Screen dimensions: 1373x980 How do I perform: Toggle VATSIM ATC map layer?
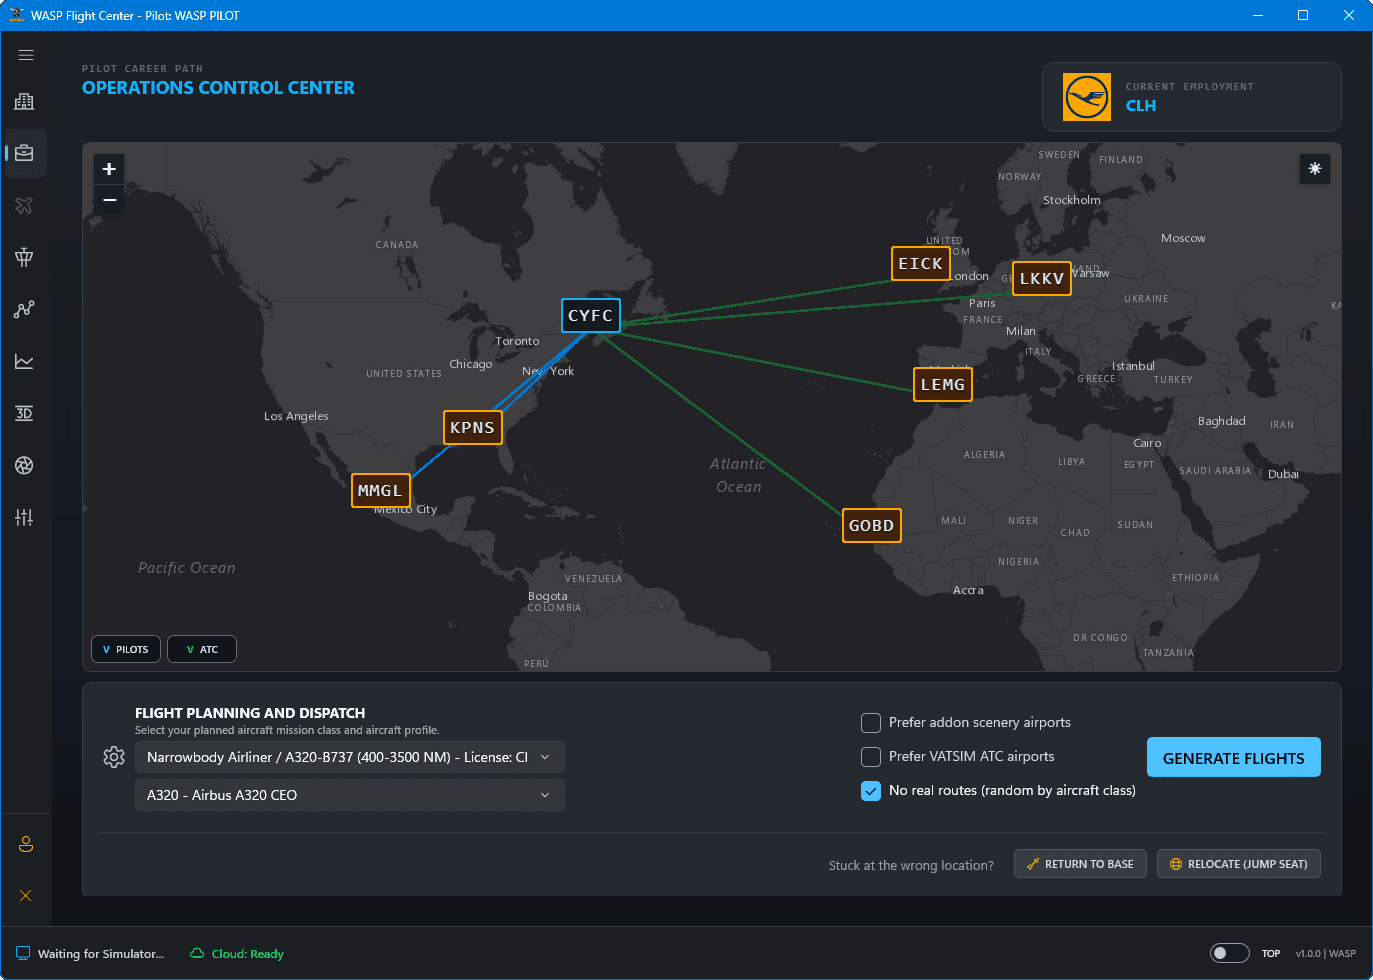click(202, 649)
